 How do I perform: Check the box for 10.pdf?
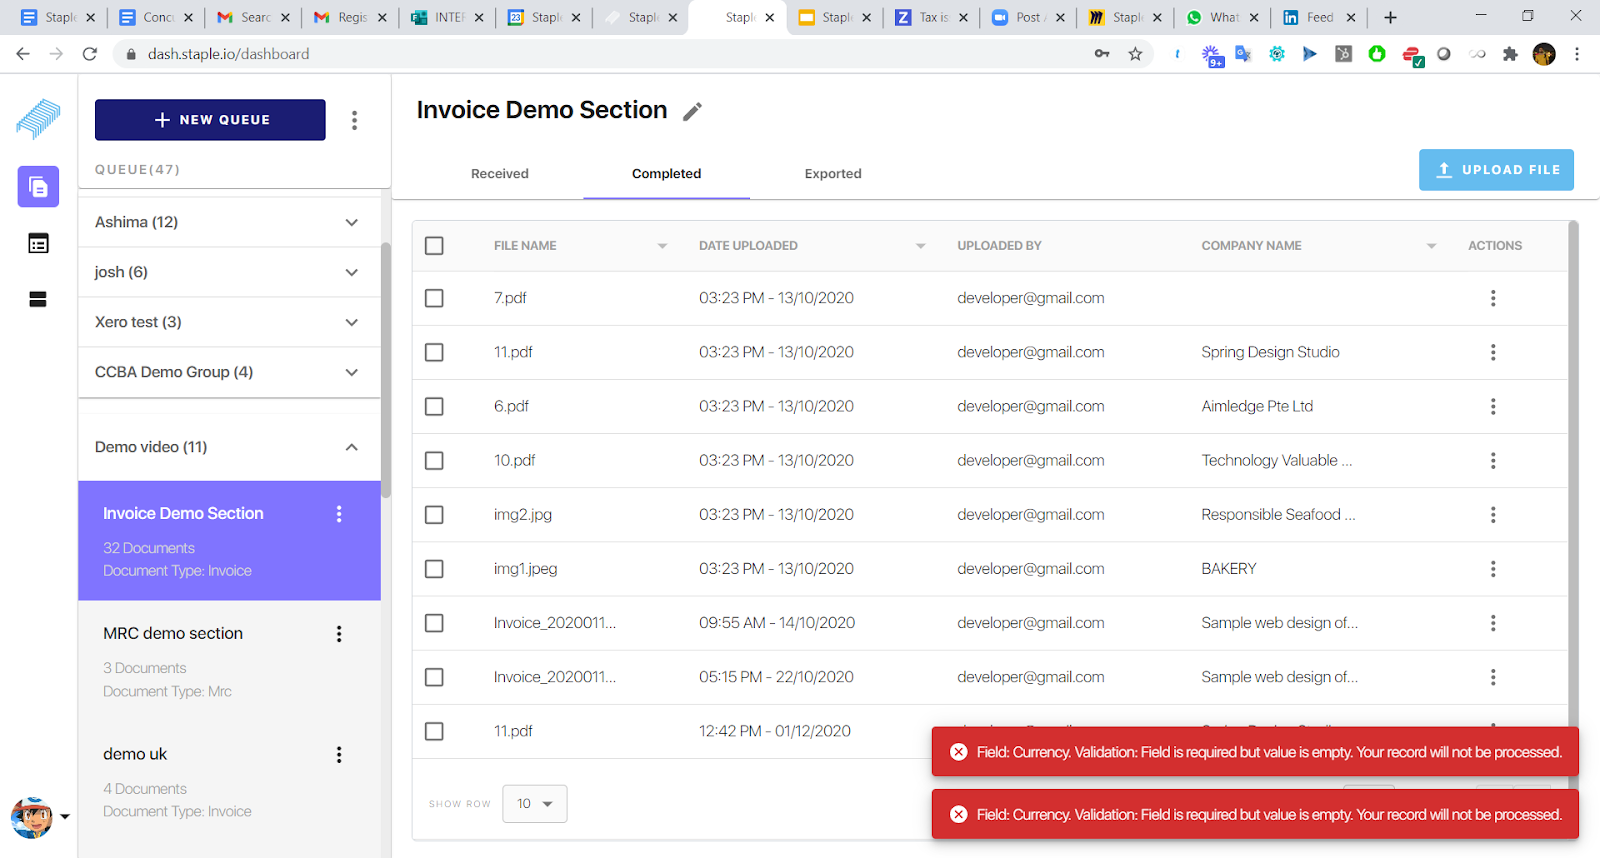434,460
